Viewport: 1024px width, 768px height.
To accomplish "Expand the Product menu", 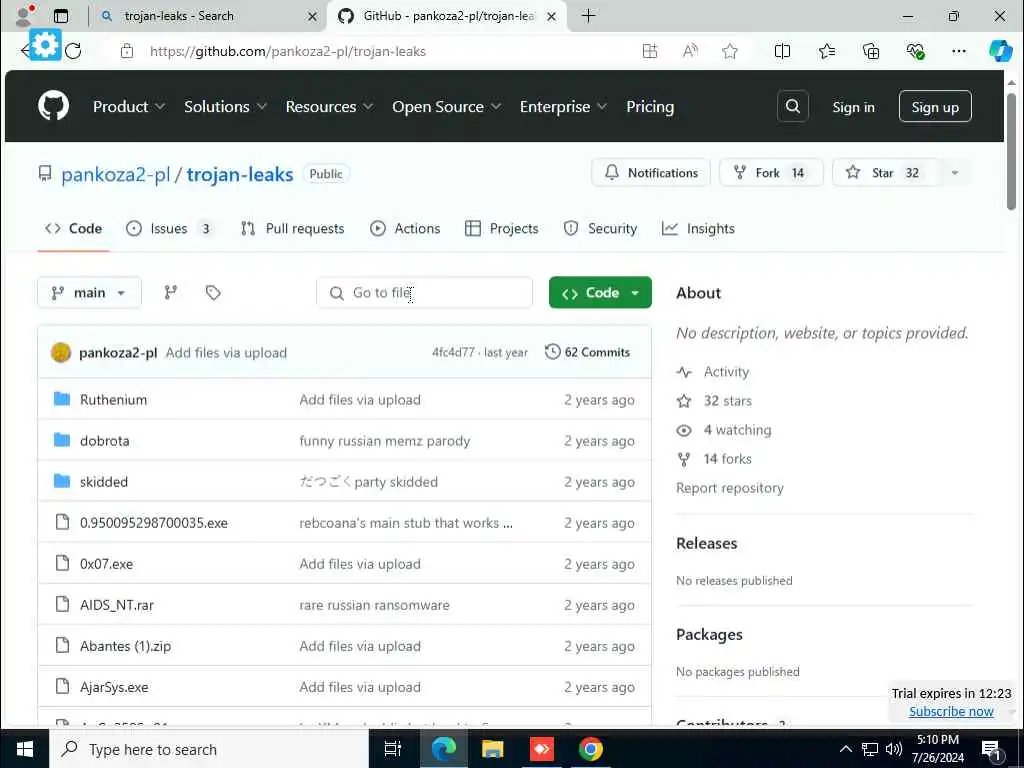I will [129, 106].
